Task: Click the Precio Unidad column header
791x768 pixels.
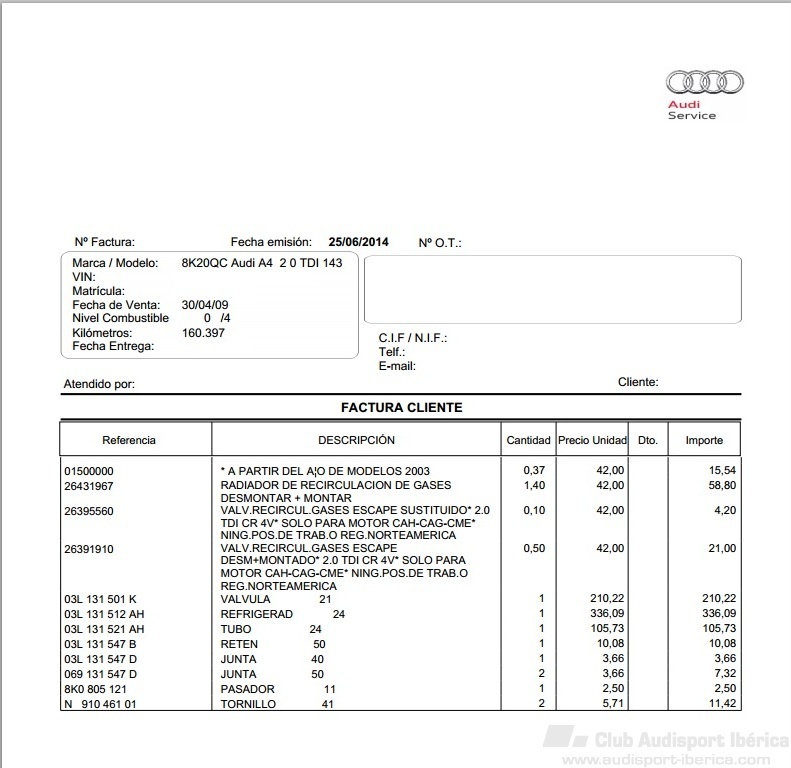Action: tap(592, 440)
